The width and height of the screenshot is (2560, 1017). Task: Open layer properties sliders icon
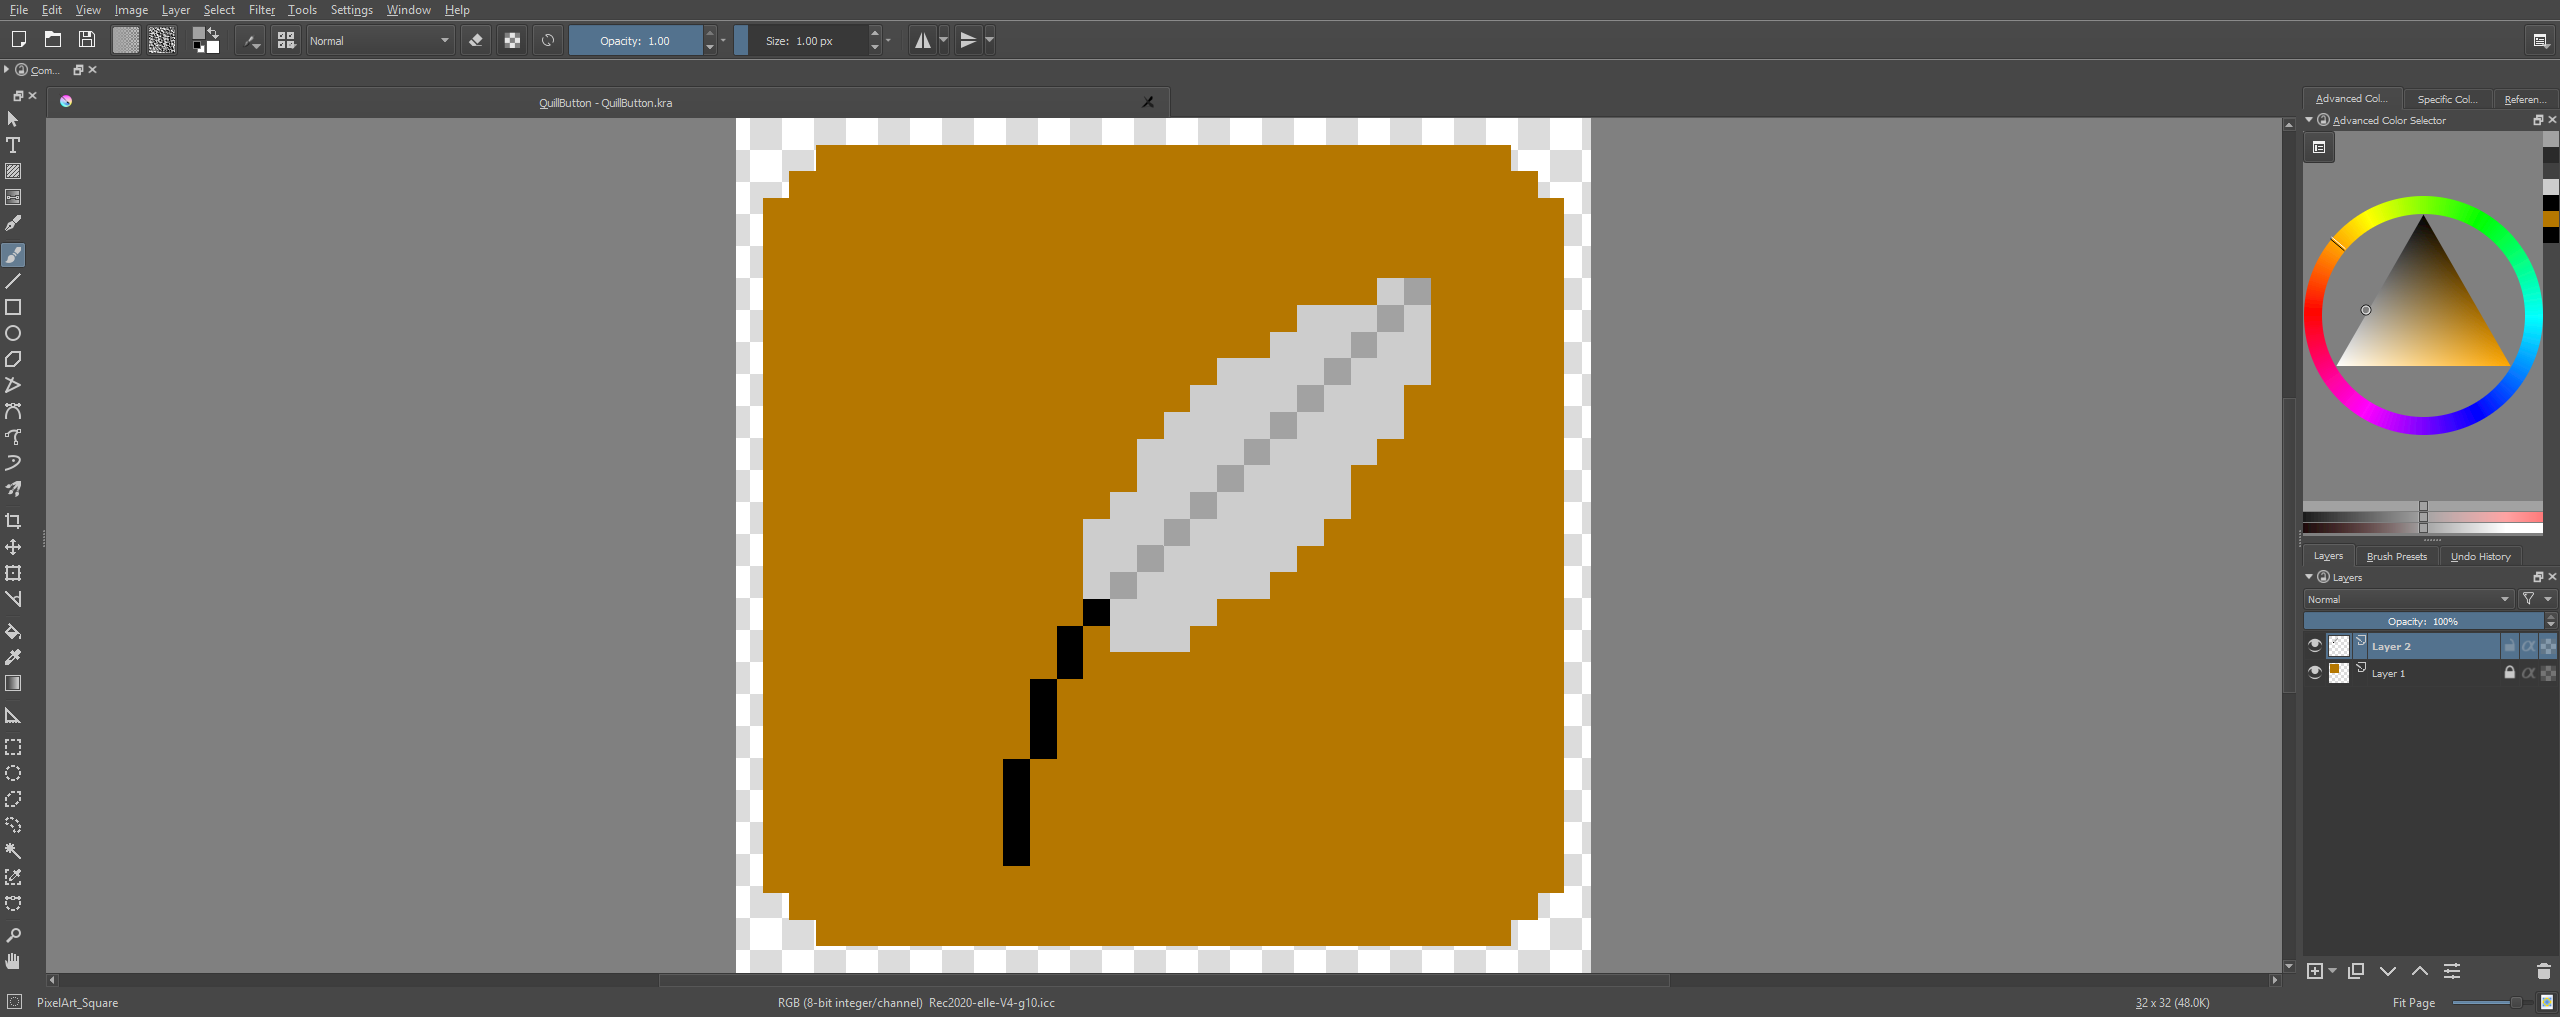pos(2452,971)
